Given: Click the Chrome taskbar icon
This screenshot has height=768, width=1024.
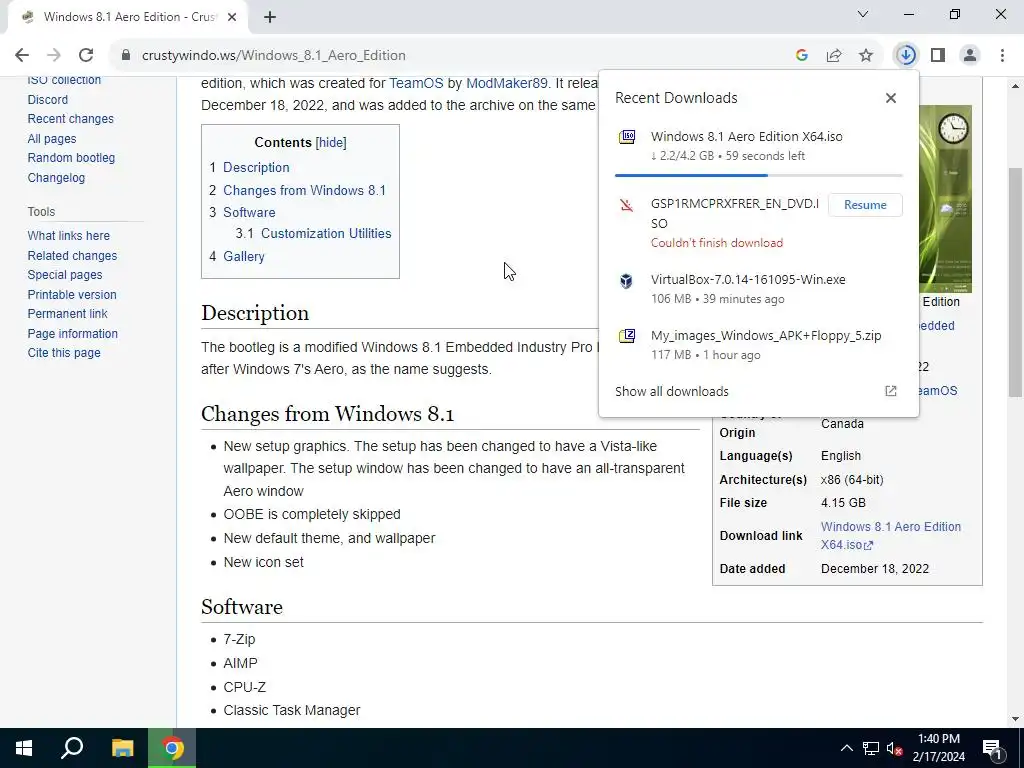Looking at the screenshot, I should [x=172, y=748].
